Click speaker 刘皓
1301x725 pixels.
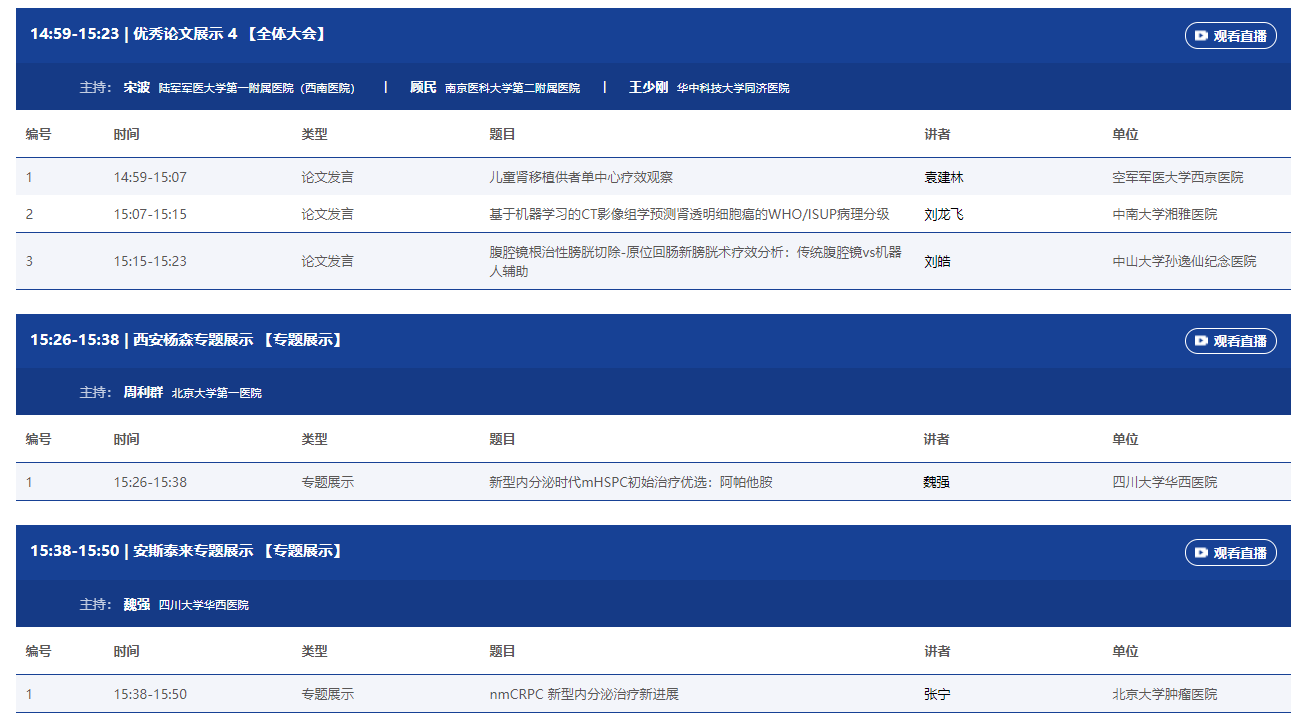[x=937, y=261]
